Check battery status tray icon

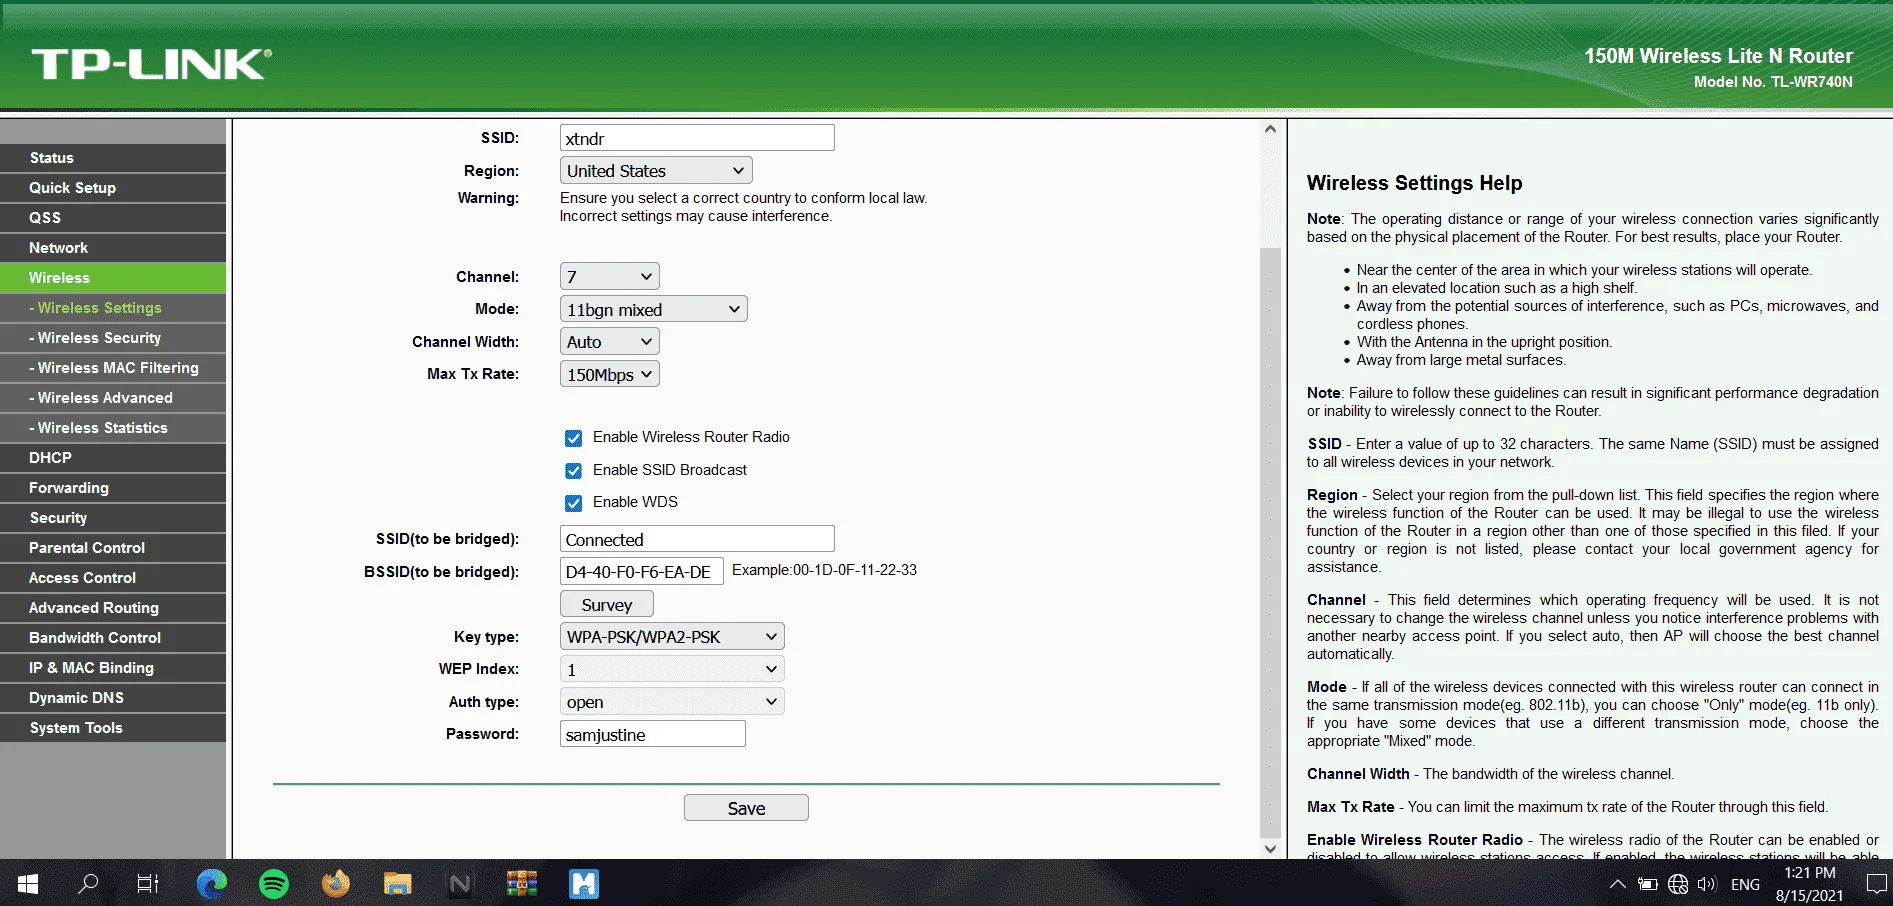tap(1648, 884)
